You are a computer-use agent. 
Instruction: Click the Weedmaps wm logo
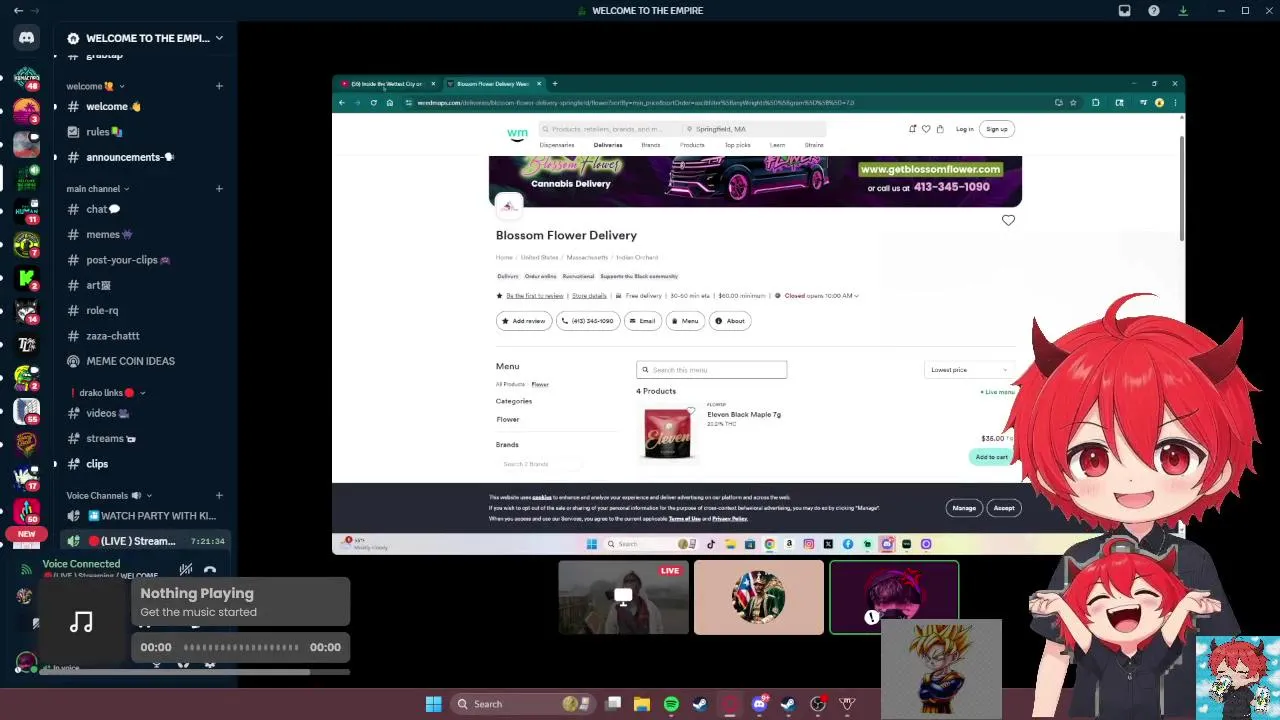517,132
